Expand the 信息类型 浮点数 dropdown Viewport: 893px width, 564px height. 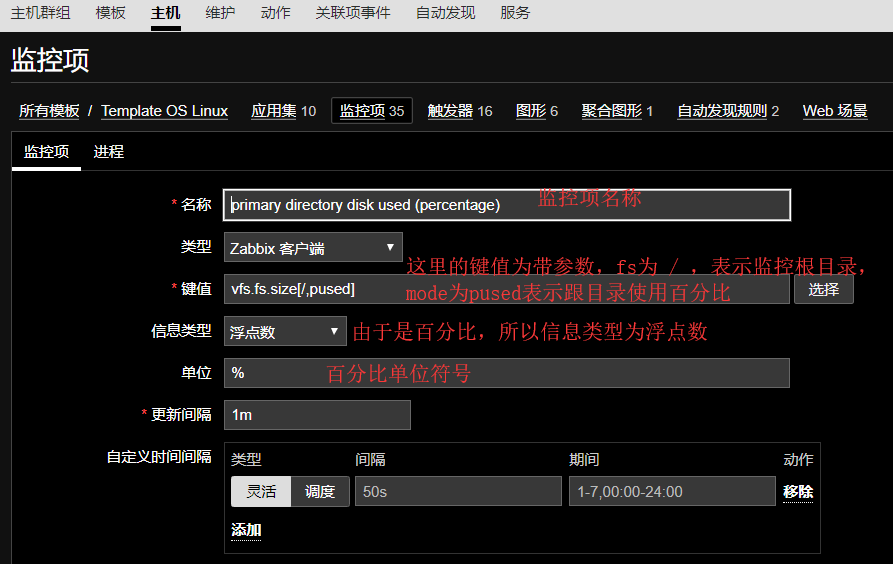pyautogui.click(x=285, y=331)
